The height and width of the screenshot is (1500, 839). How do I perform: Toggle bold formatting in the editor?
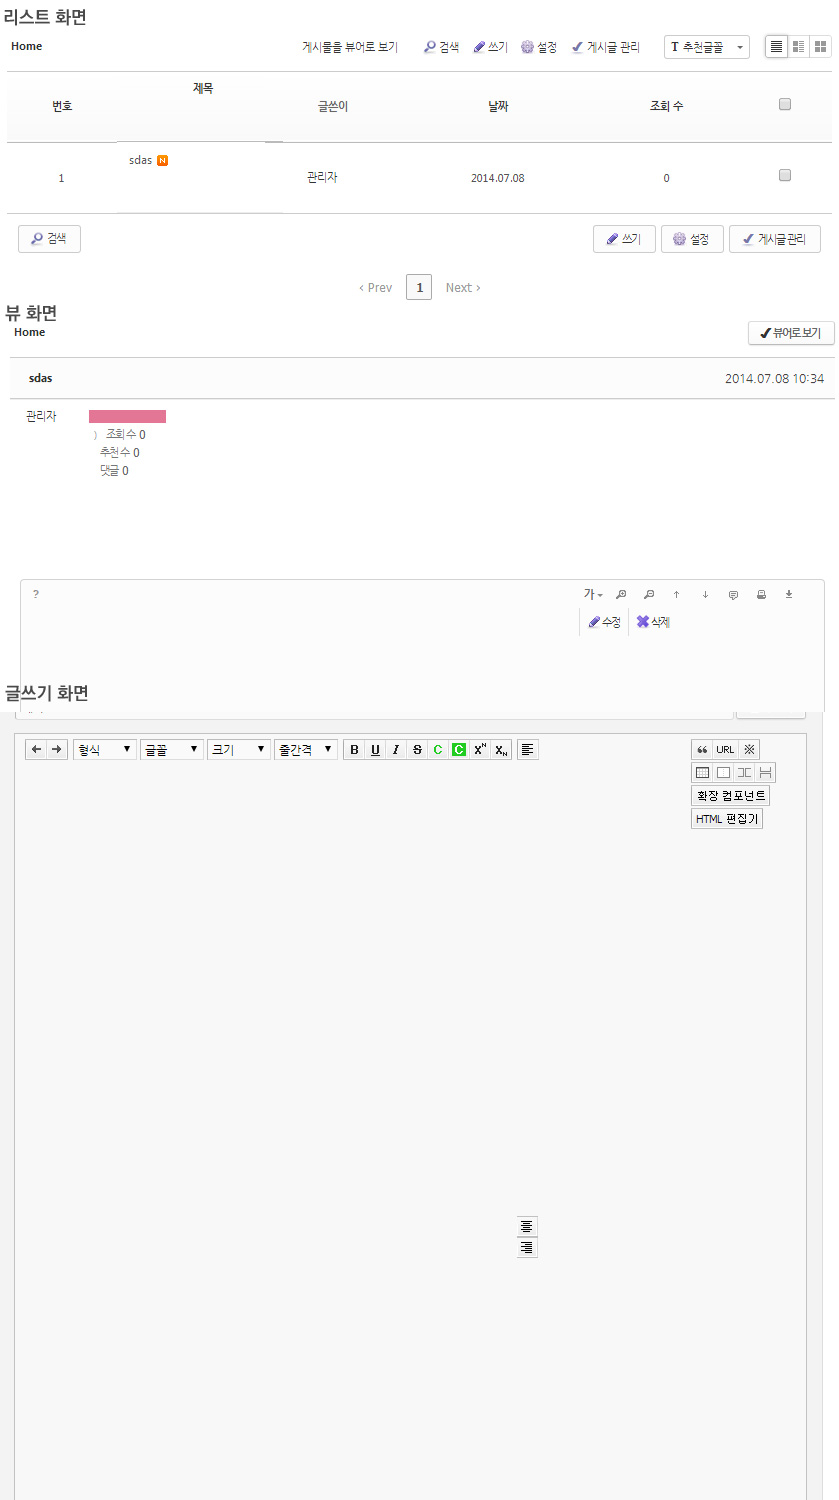point(354,749)
